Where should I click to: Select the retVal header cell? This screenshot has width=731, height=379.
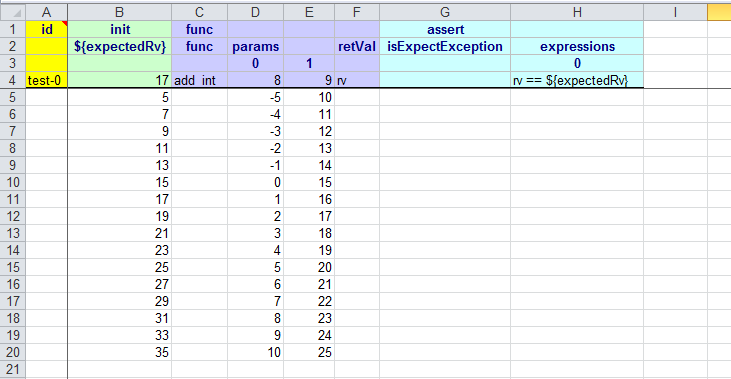(357, 46)
